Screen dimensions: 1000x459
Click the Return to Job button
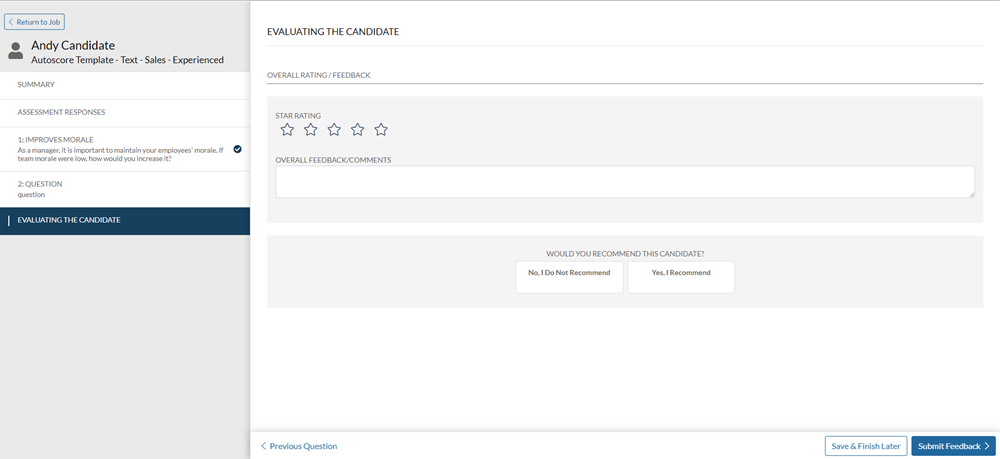35,22
